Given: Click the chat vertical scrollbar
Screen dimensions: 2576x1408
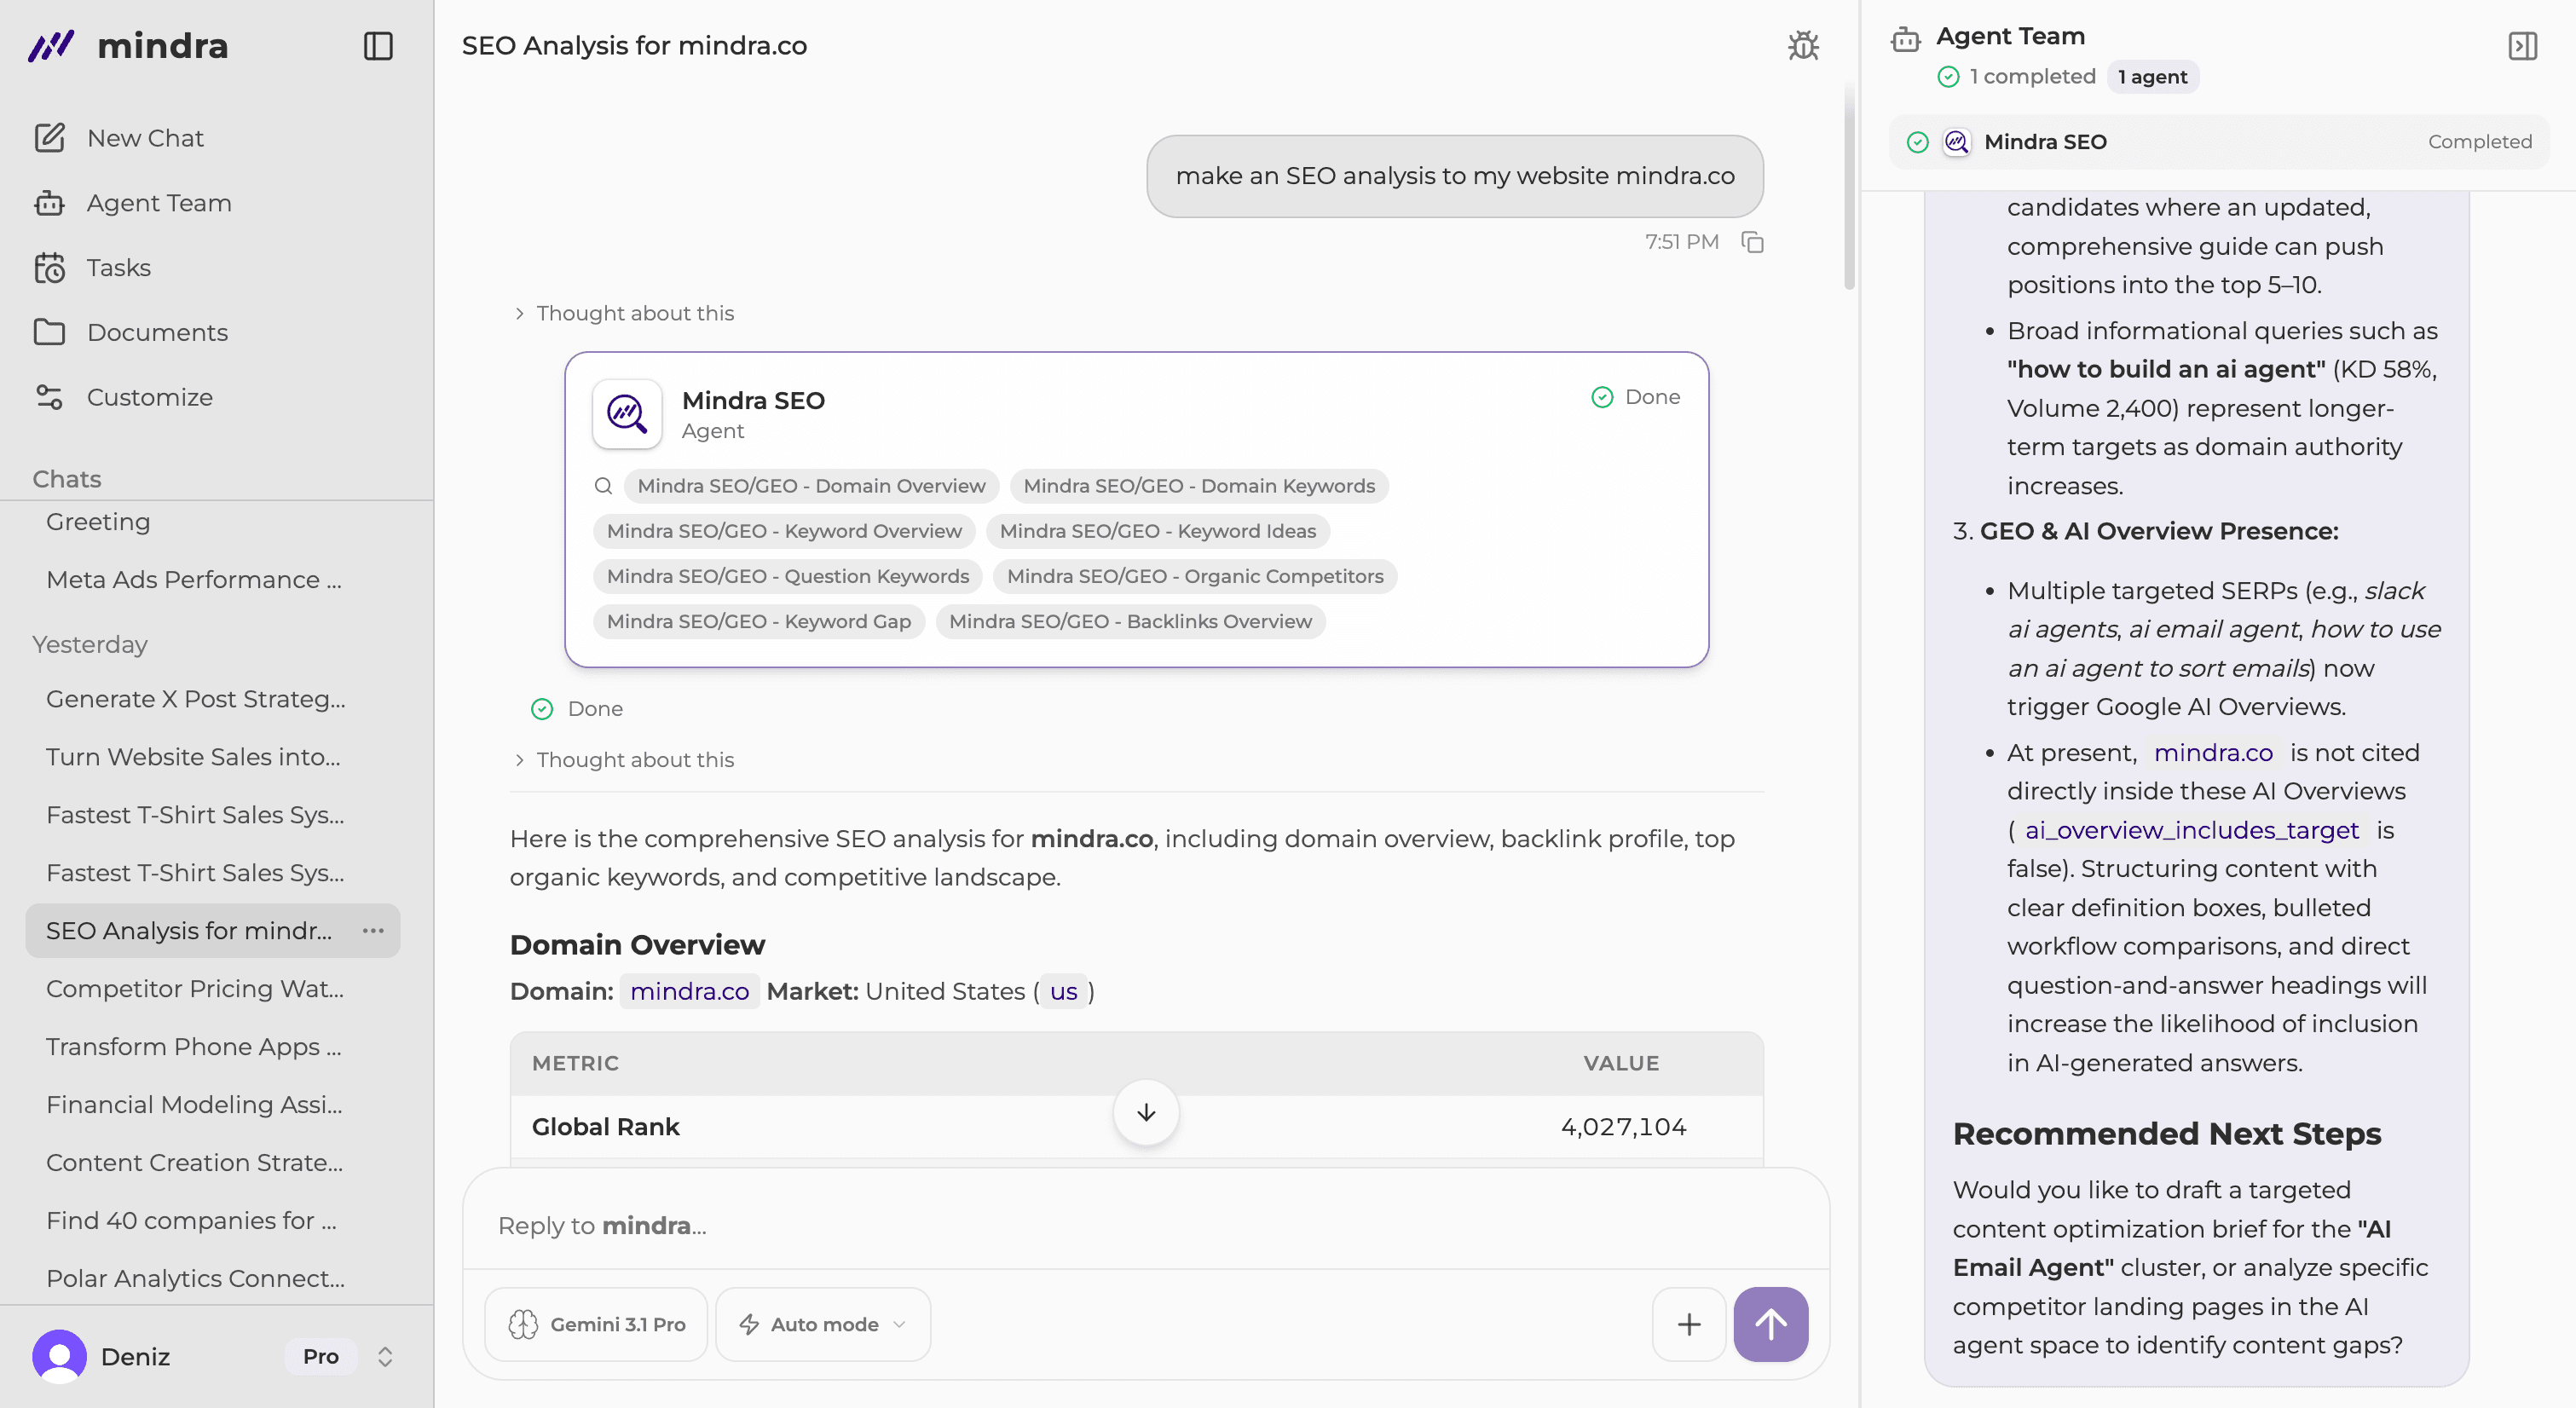Looking at the screenshot, I should coord(1849,185).
